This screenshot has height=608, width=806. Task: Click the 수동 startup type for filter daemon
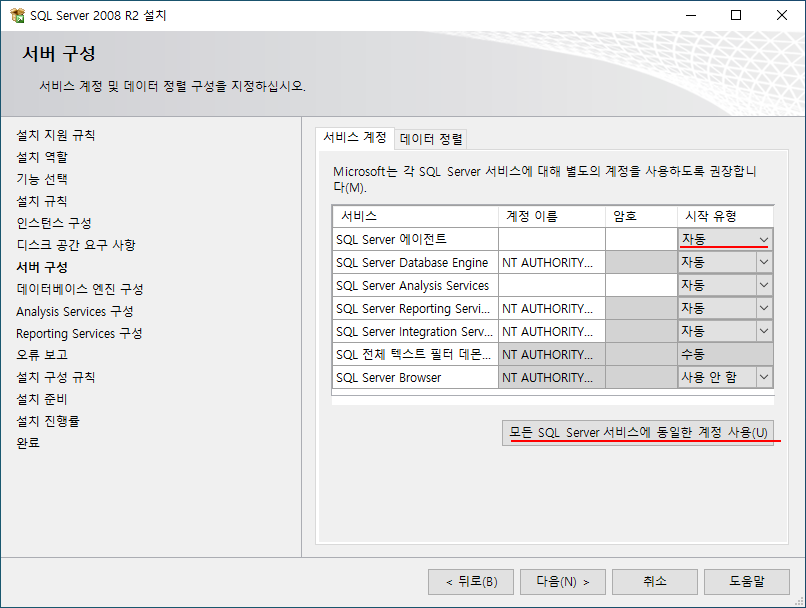coord(725,355)
